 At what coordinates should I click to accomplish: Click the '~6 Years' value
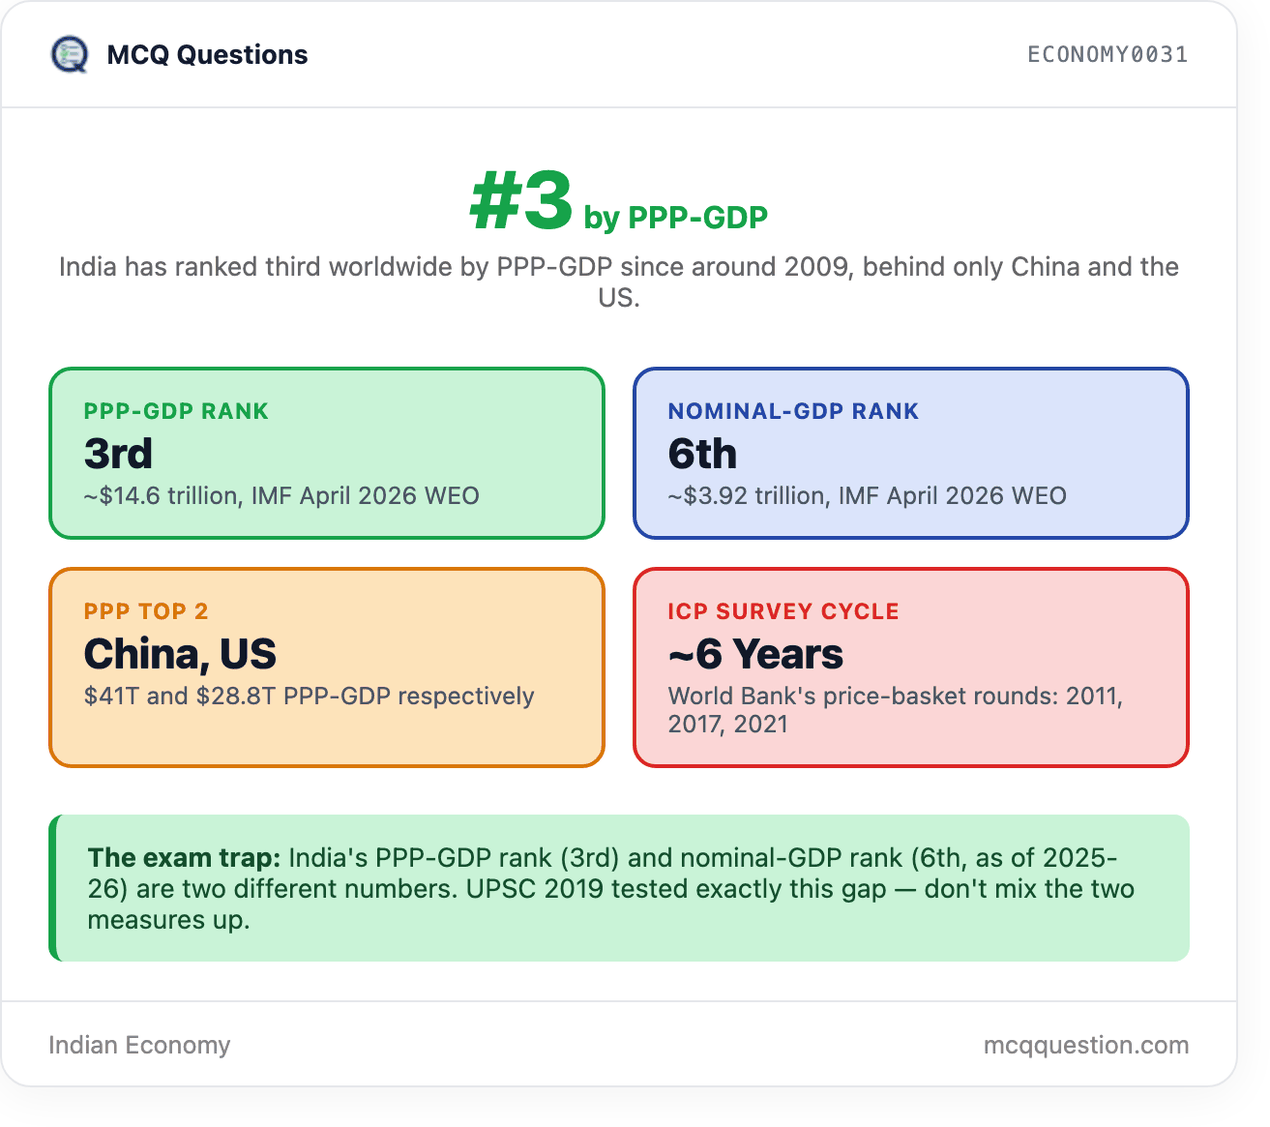tap(756, 654)
